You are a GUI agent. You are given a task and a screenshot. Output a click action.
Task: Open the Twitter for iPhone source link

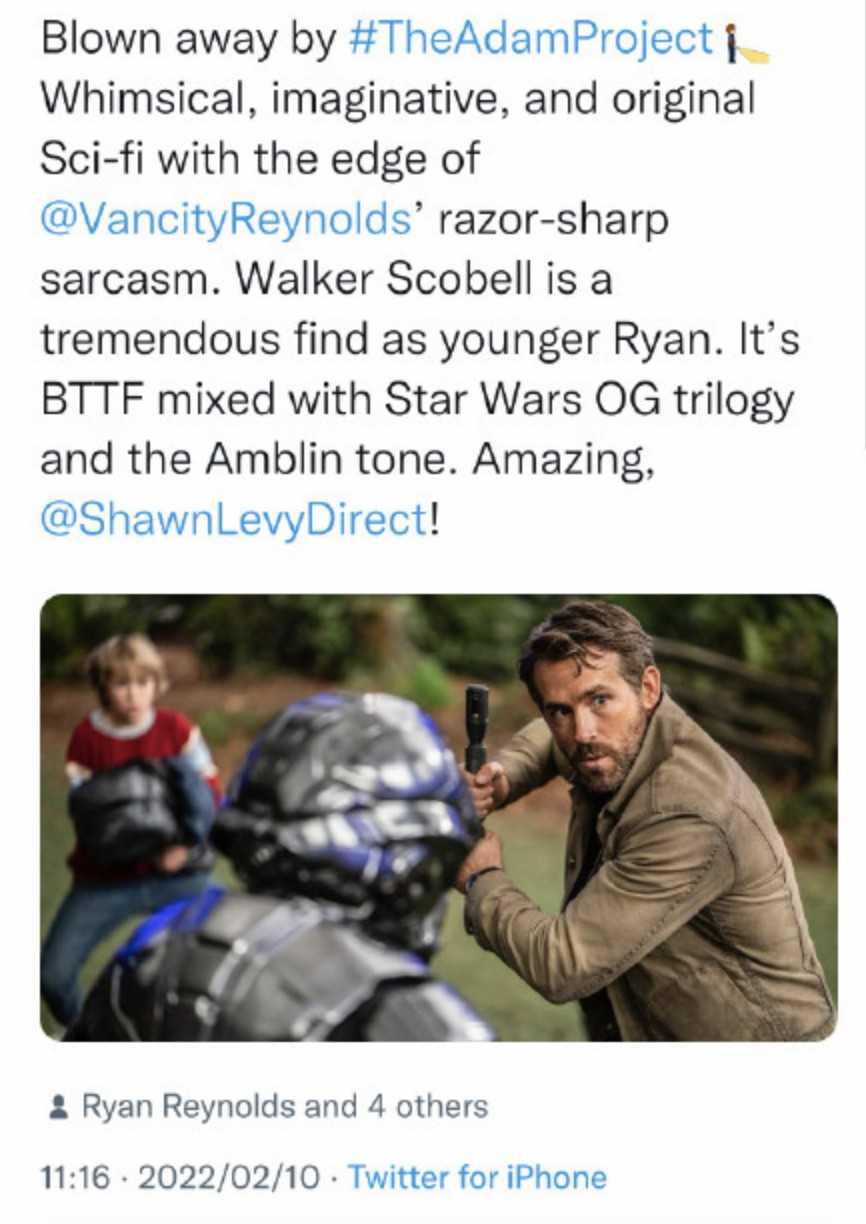(477, 1177)
